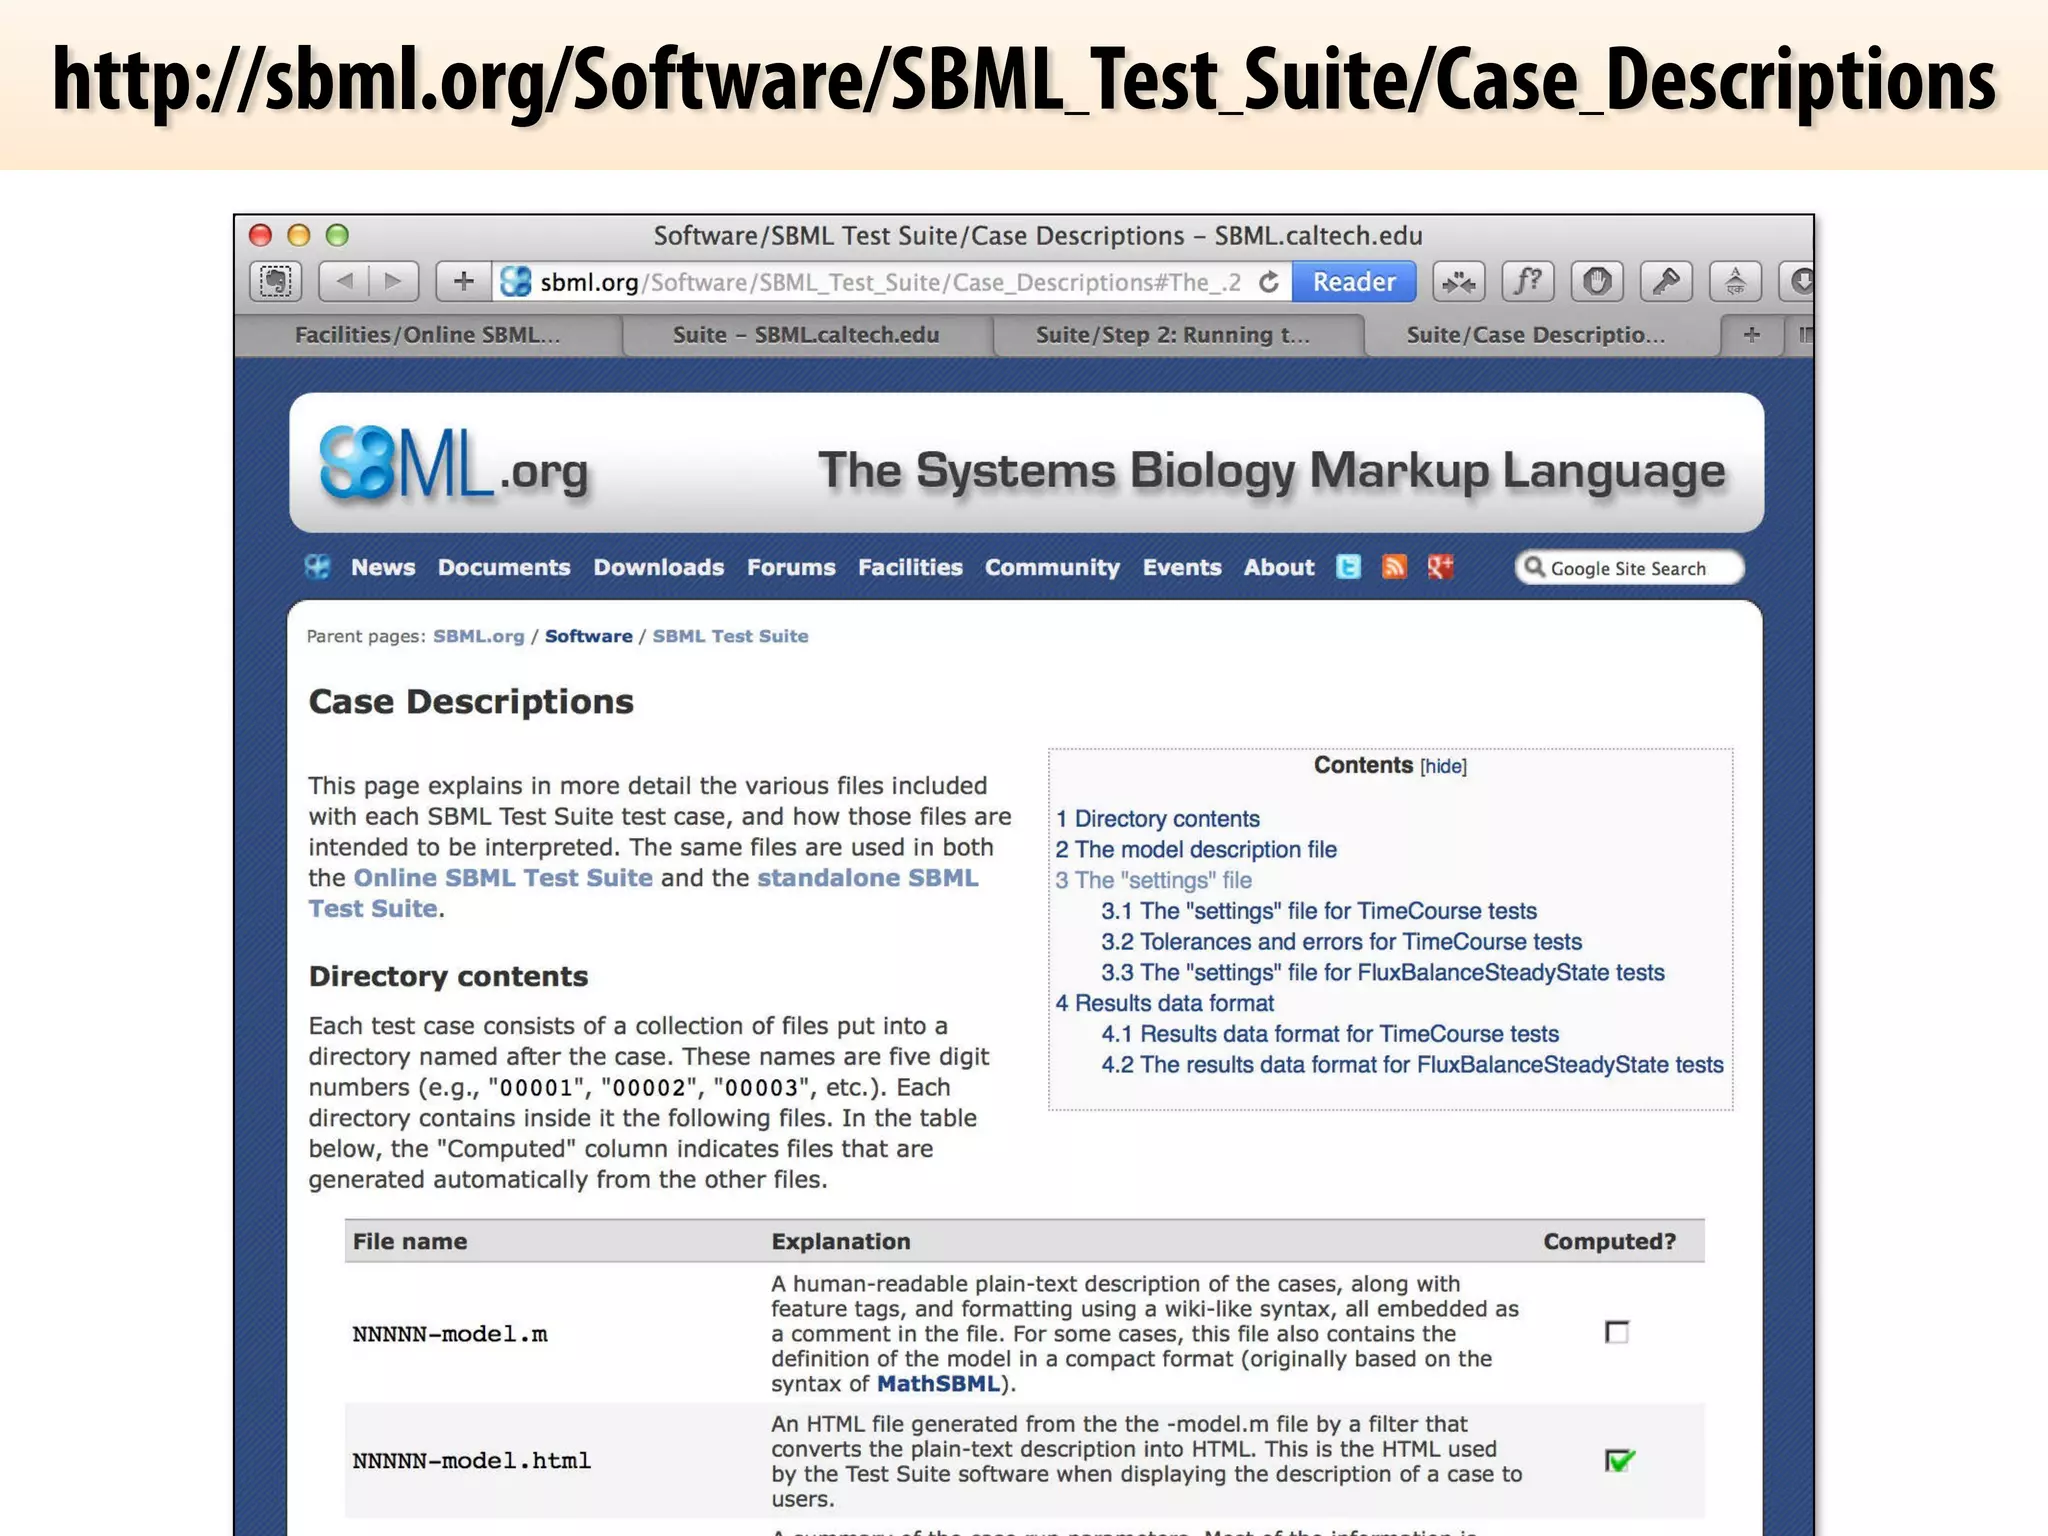The image size is (2048, 1536).
Task: Click the Computed? column header
Action: point(1609,1241)
